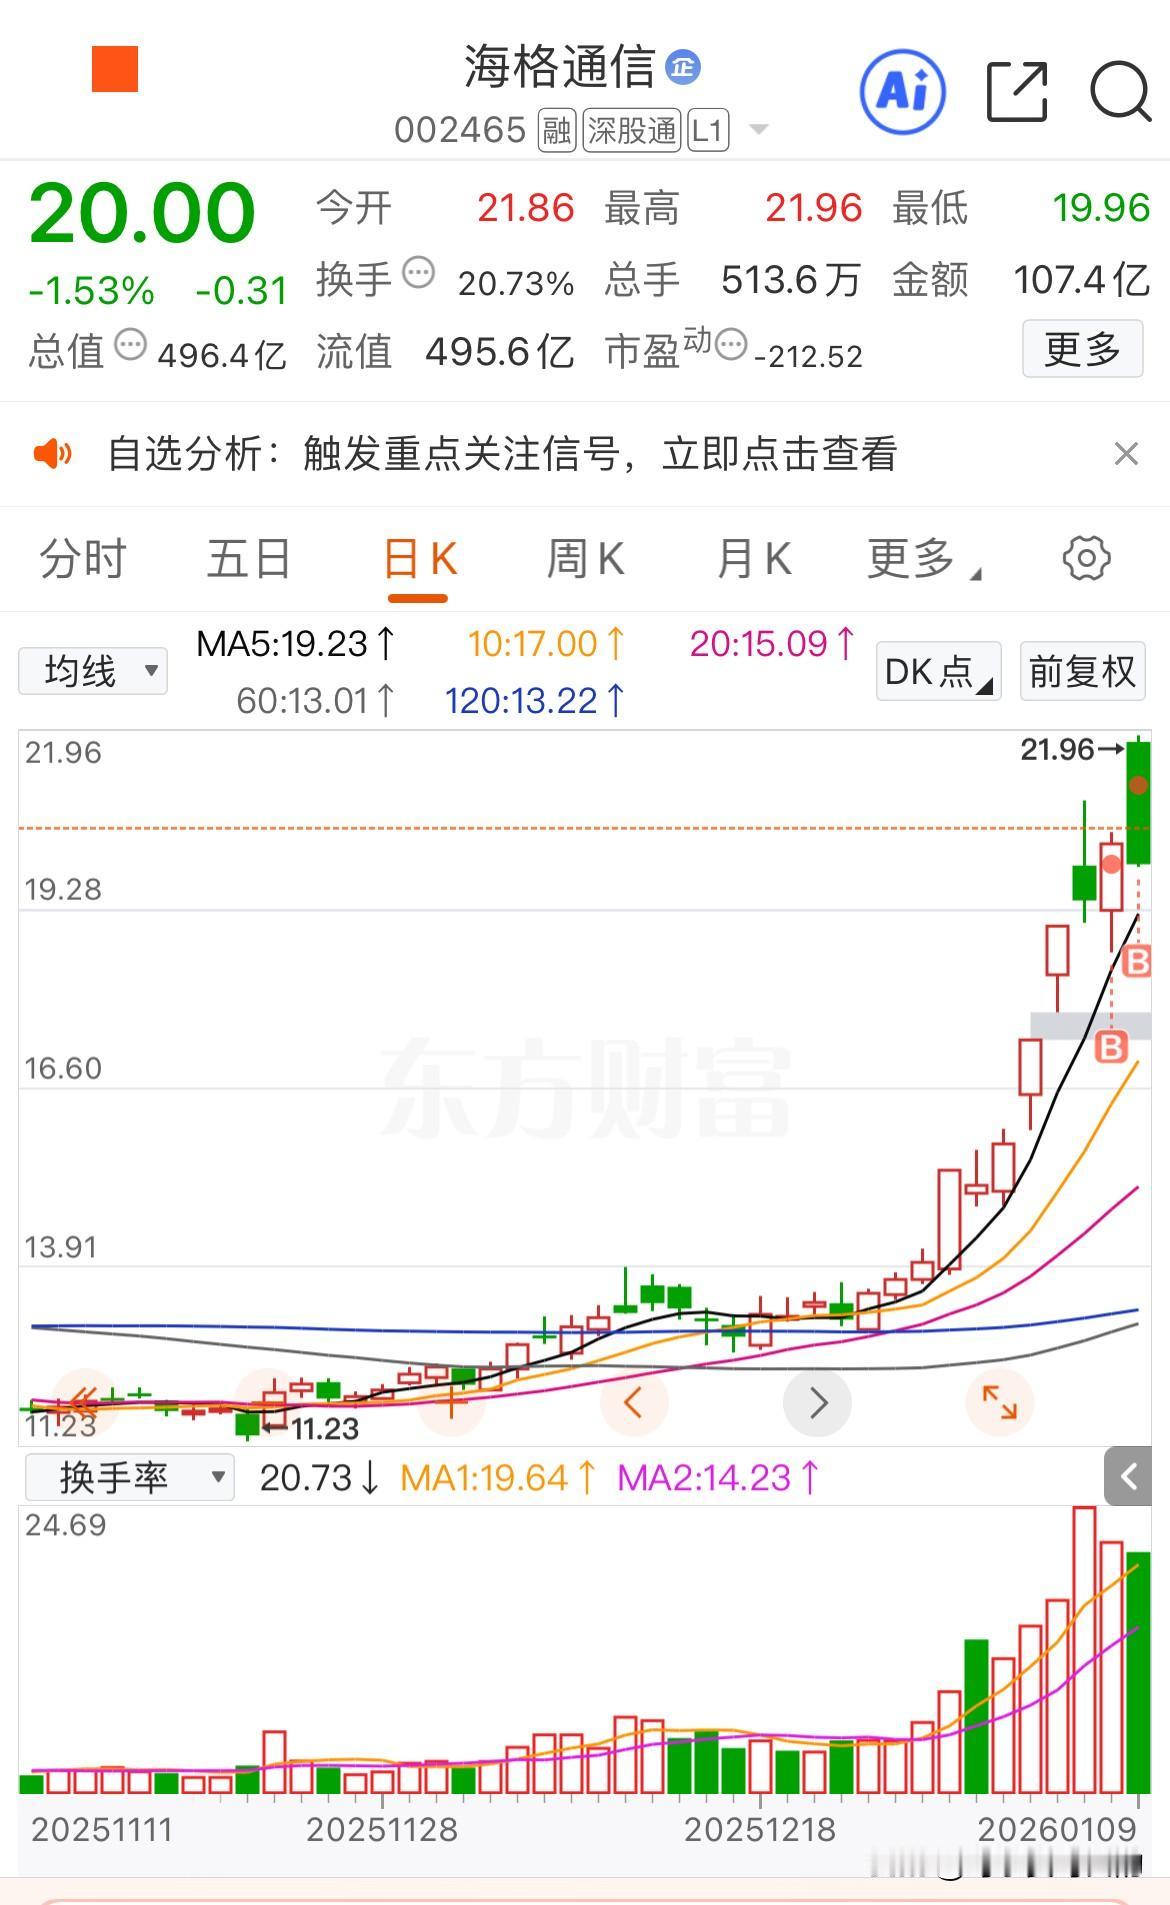Tap the info icon beside 市盈动
Screen dimensions: 1170x1905
[731, 345]
